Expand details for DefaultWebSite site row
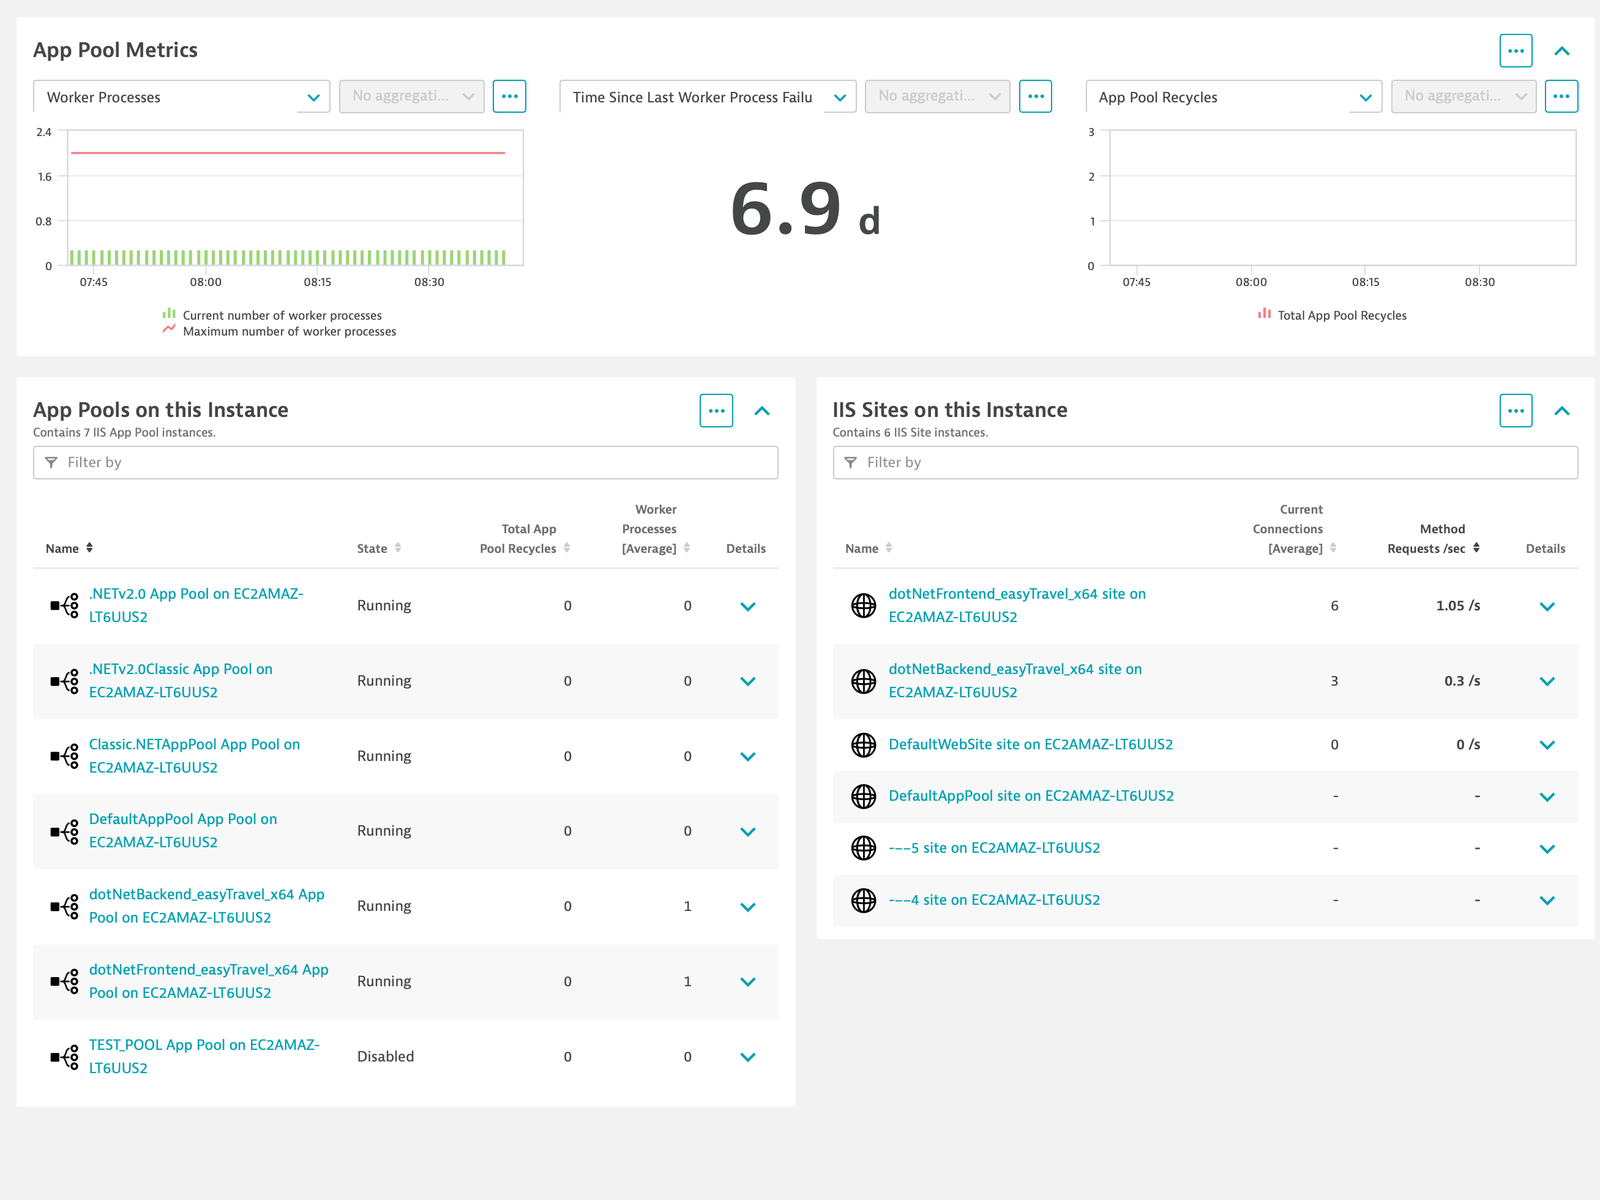This screenshot has width=1600, height=1200. point(1547,745)
